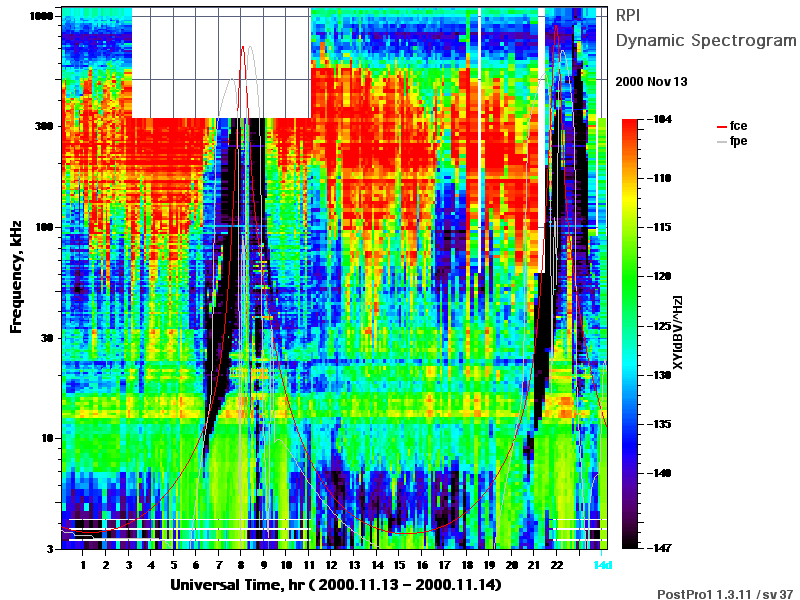Click the 1000 kHz frequency tick label
The image size is (800, 600).
[41, 16]
